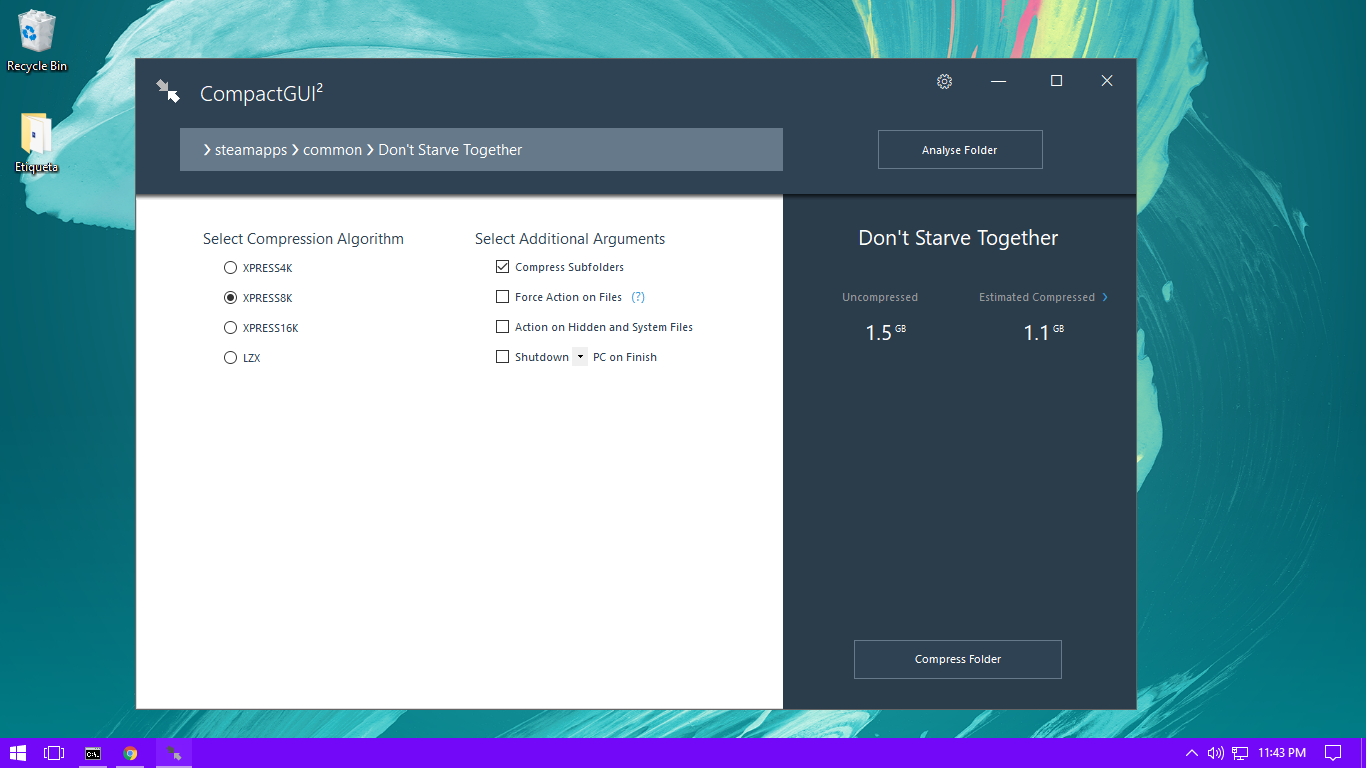Close the CompactGUI window
The width and height of the screenshot is (1366, 768).
pos(1107,81)
